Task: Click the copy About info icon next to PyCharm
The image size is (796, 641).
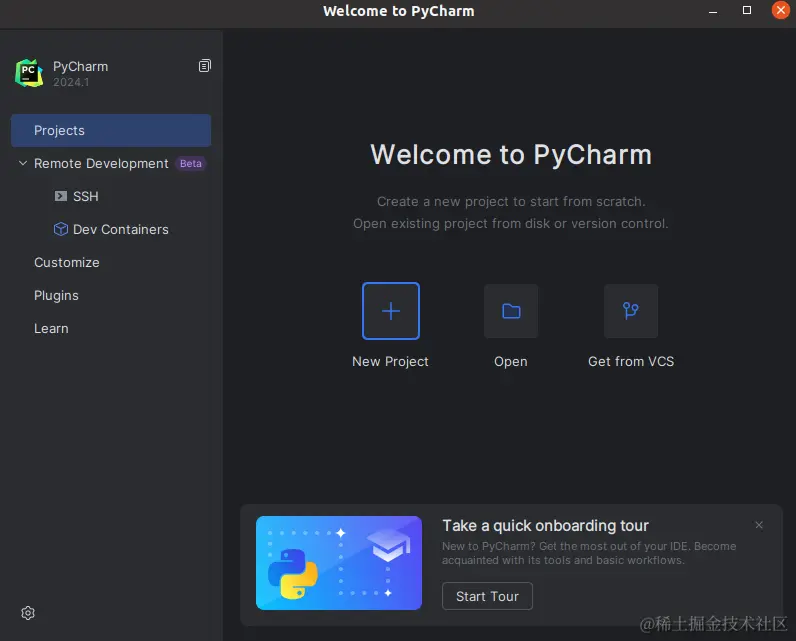Action: point(205,65)
